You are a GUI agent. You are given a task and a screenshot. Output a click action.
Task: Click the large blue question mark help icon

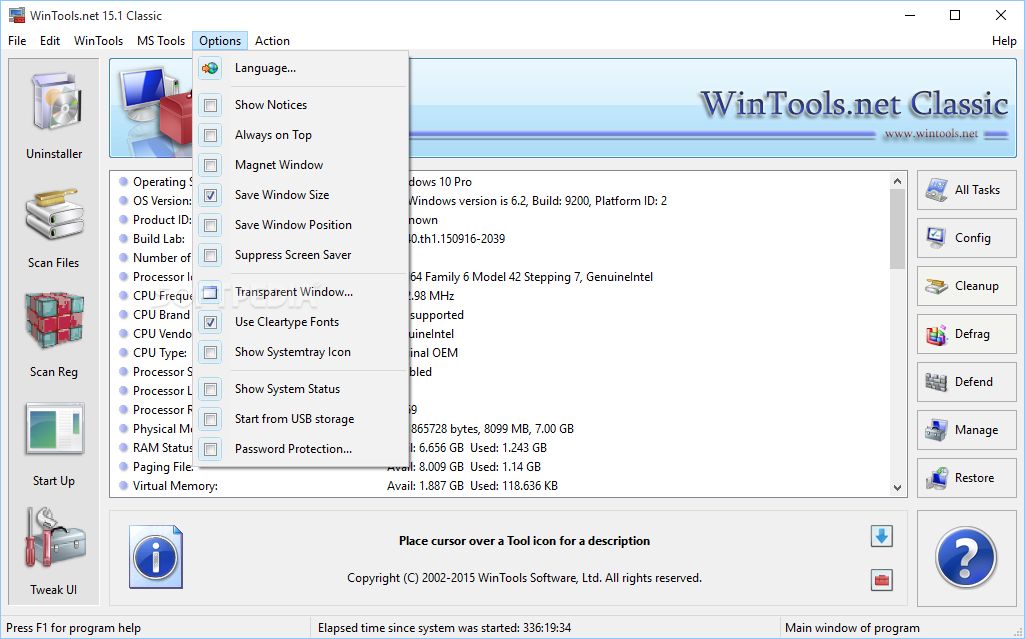click(966, 557)
